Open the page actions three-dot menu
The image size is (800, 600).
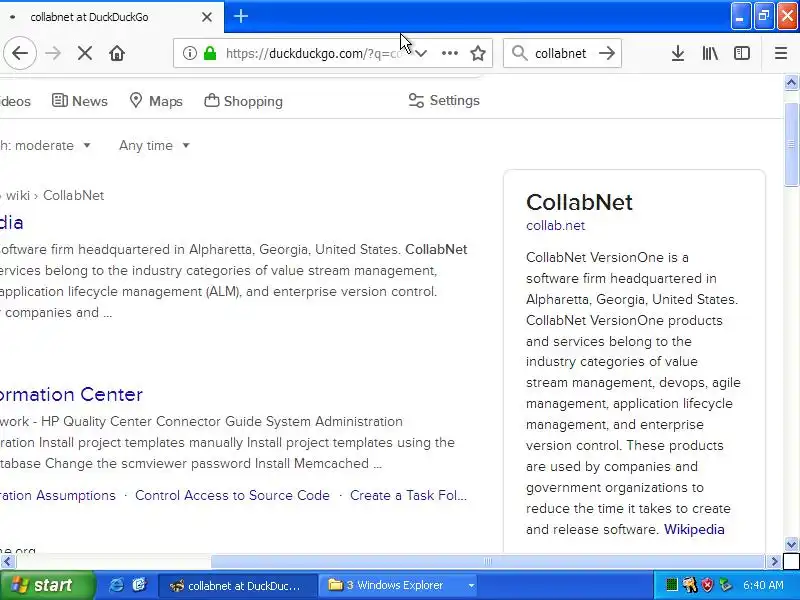pos(449,53)
